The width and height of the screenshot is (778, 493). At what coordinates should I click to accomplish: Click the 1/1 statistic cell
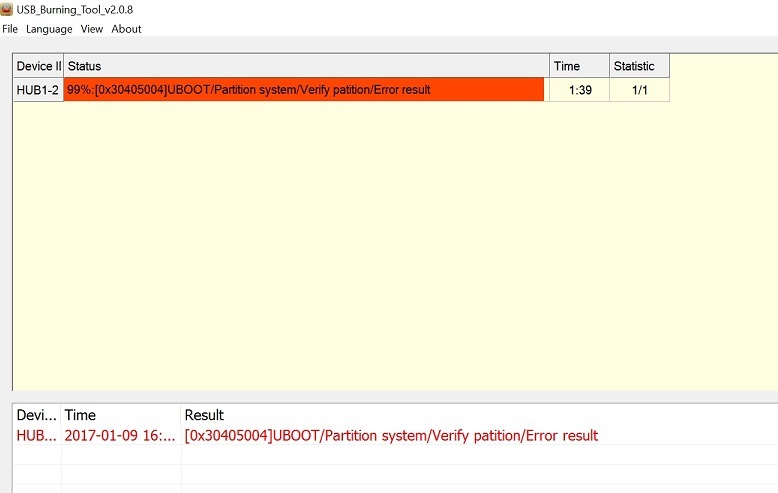click(x=639, y=90)
